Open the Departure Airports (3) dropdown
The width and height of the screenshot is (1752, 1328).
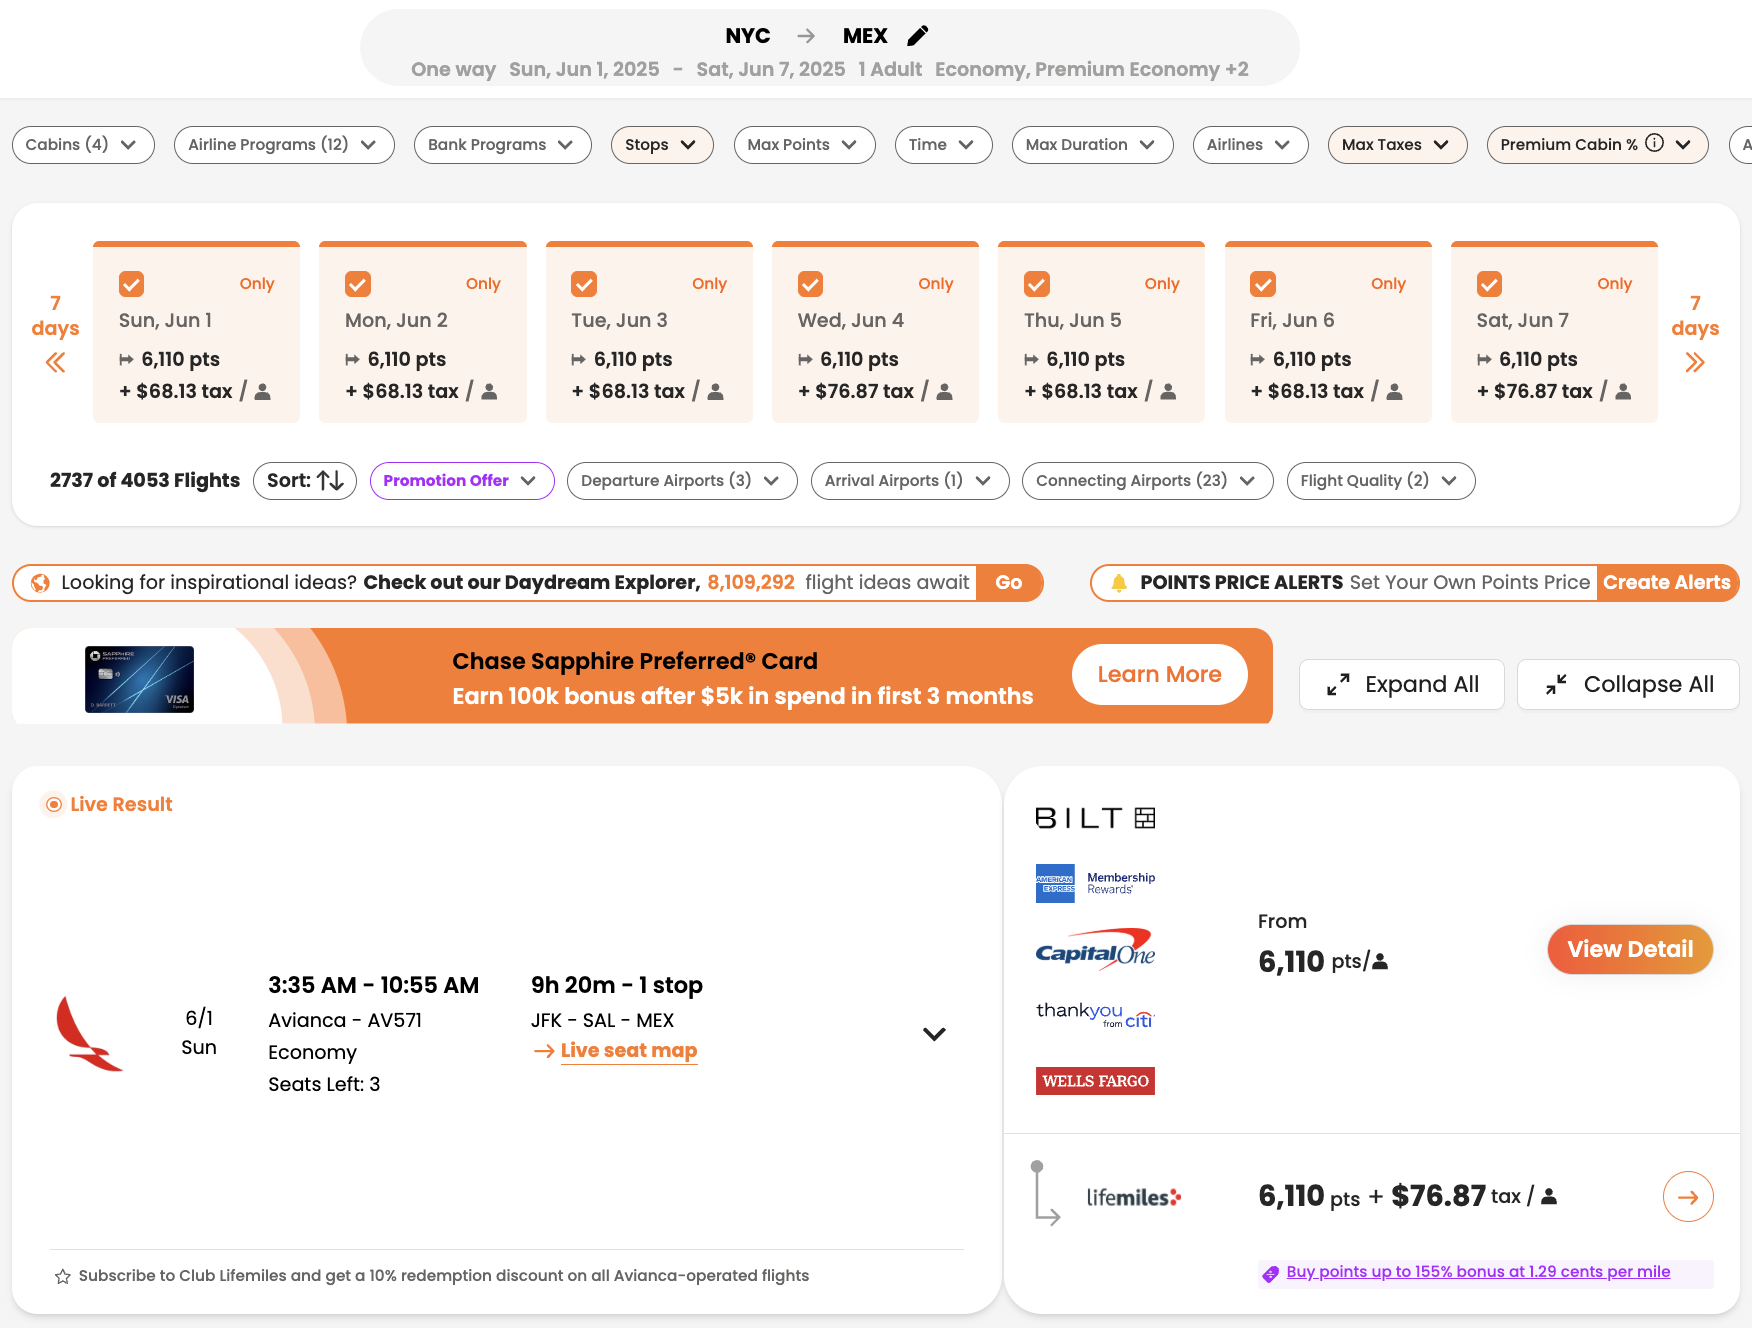(682, 481)
